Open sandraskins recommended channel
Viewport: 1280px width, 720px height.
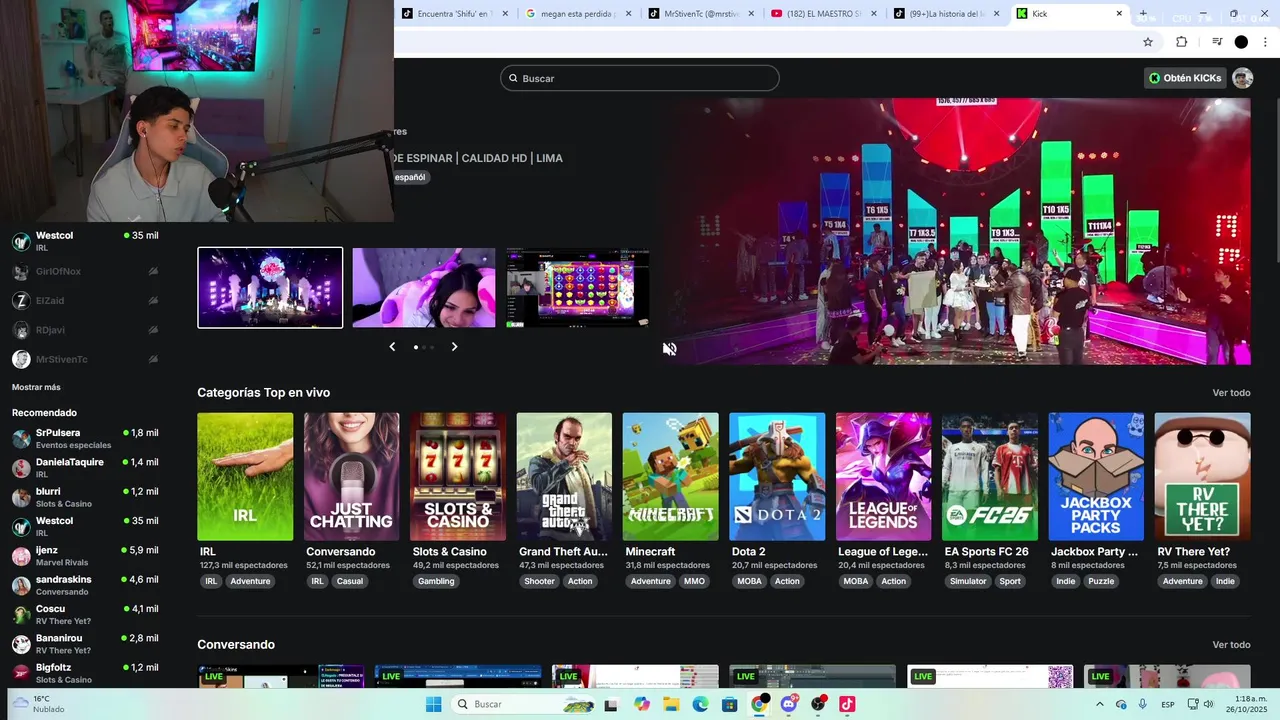click(85, 585)
